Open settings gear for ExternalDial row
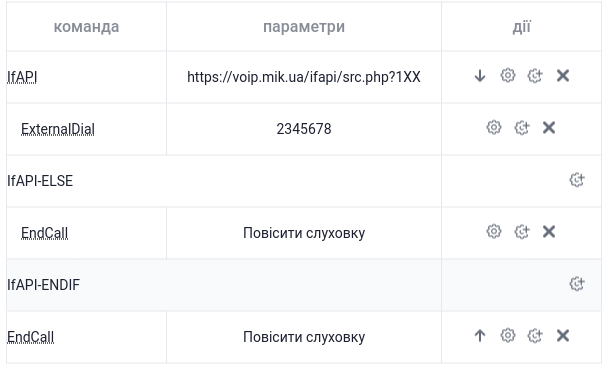 point(494,127)
